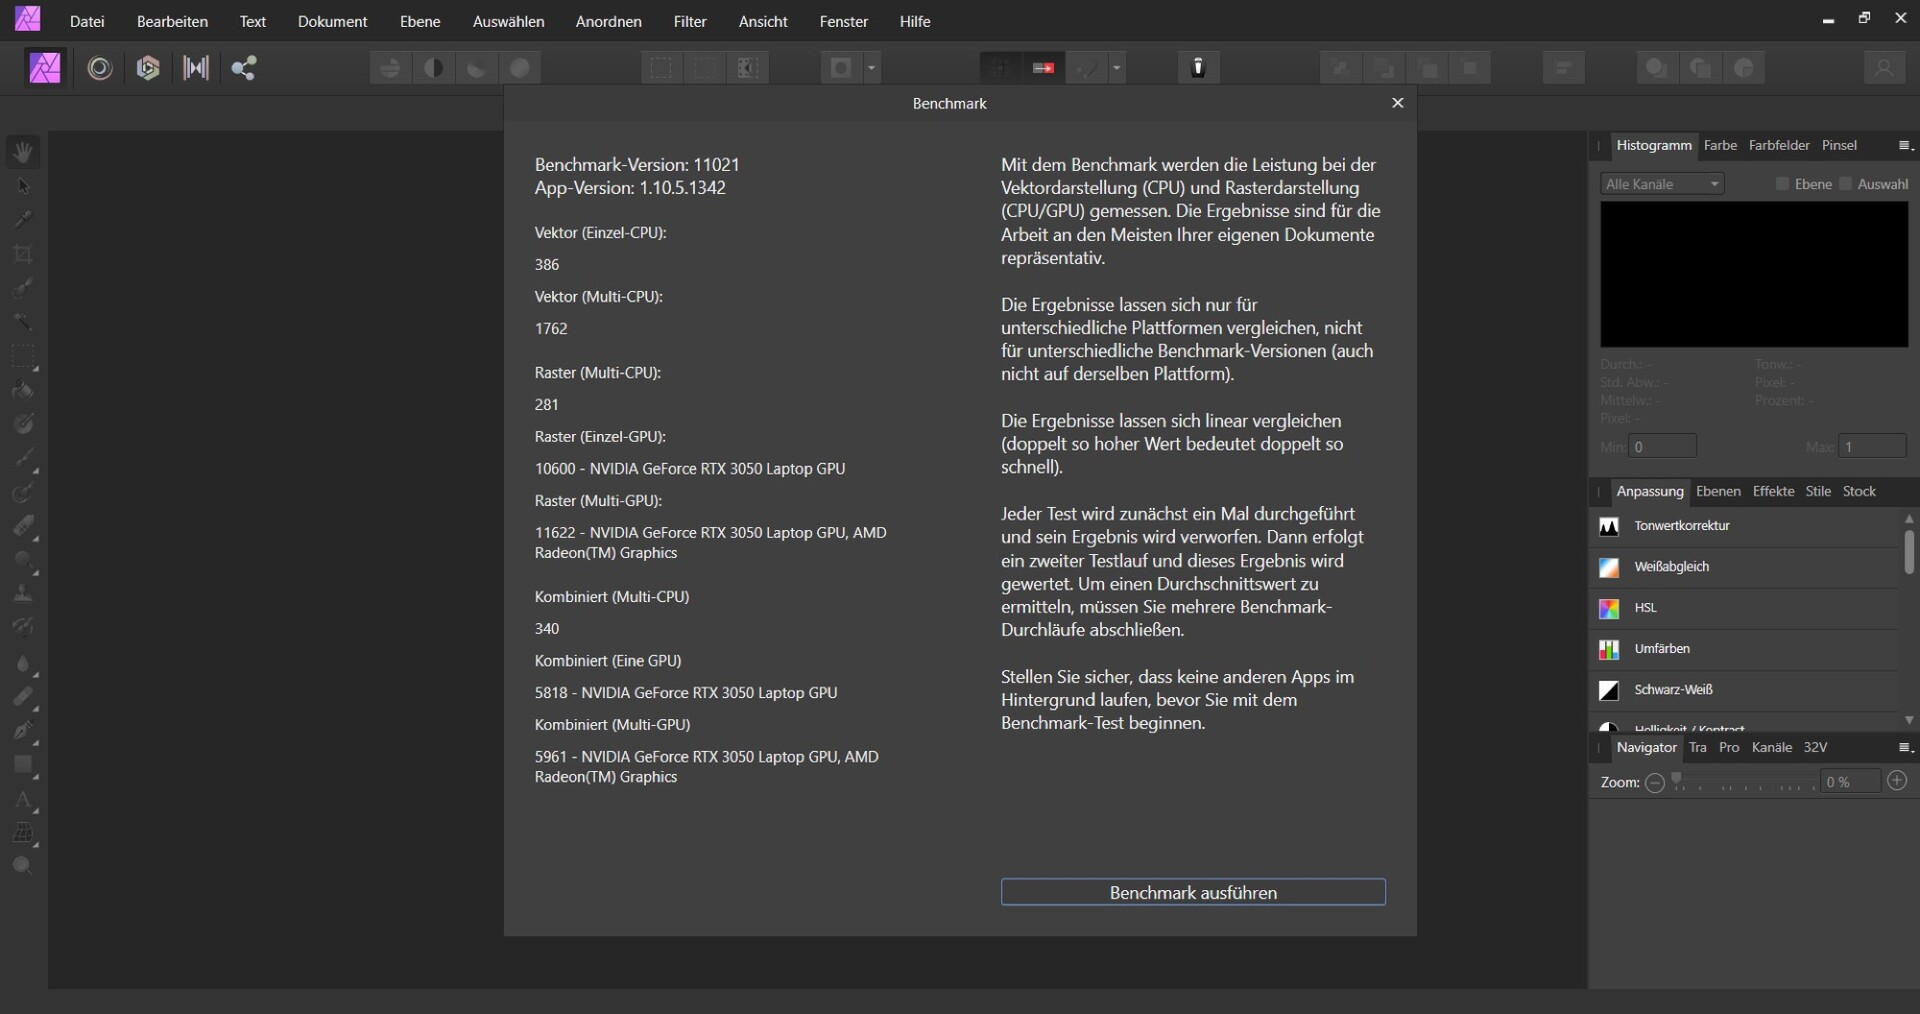Switch to the Photo Persona
The height and width of the screenshot is (1014, 1920).
click(x=45, y=68)
